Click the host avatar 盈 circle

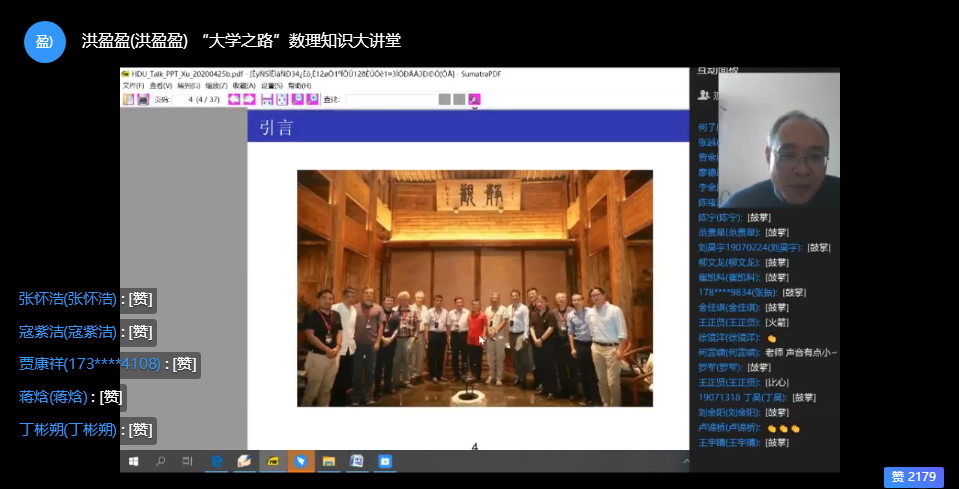coord(44,41)
